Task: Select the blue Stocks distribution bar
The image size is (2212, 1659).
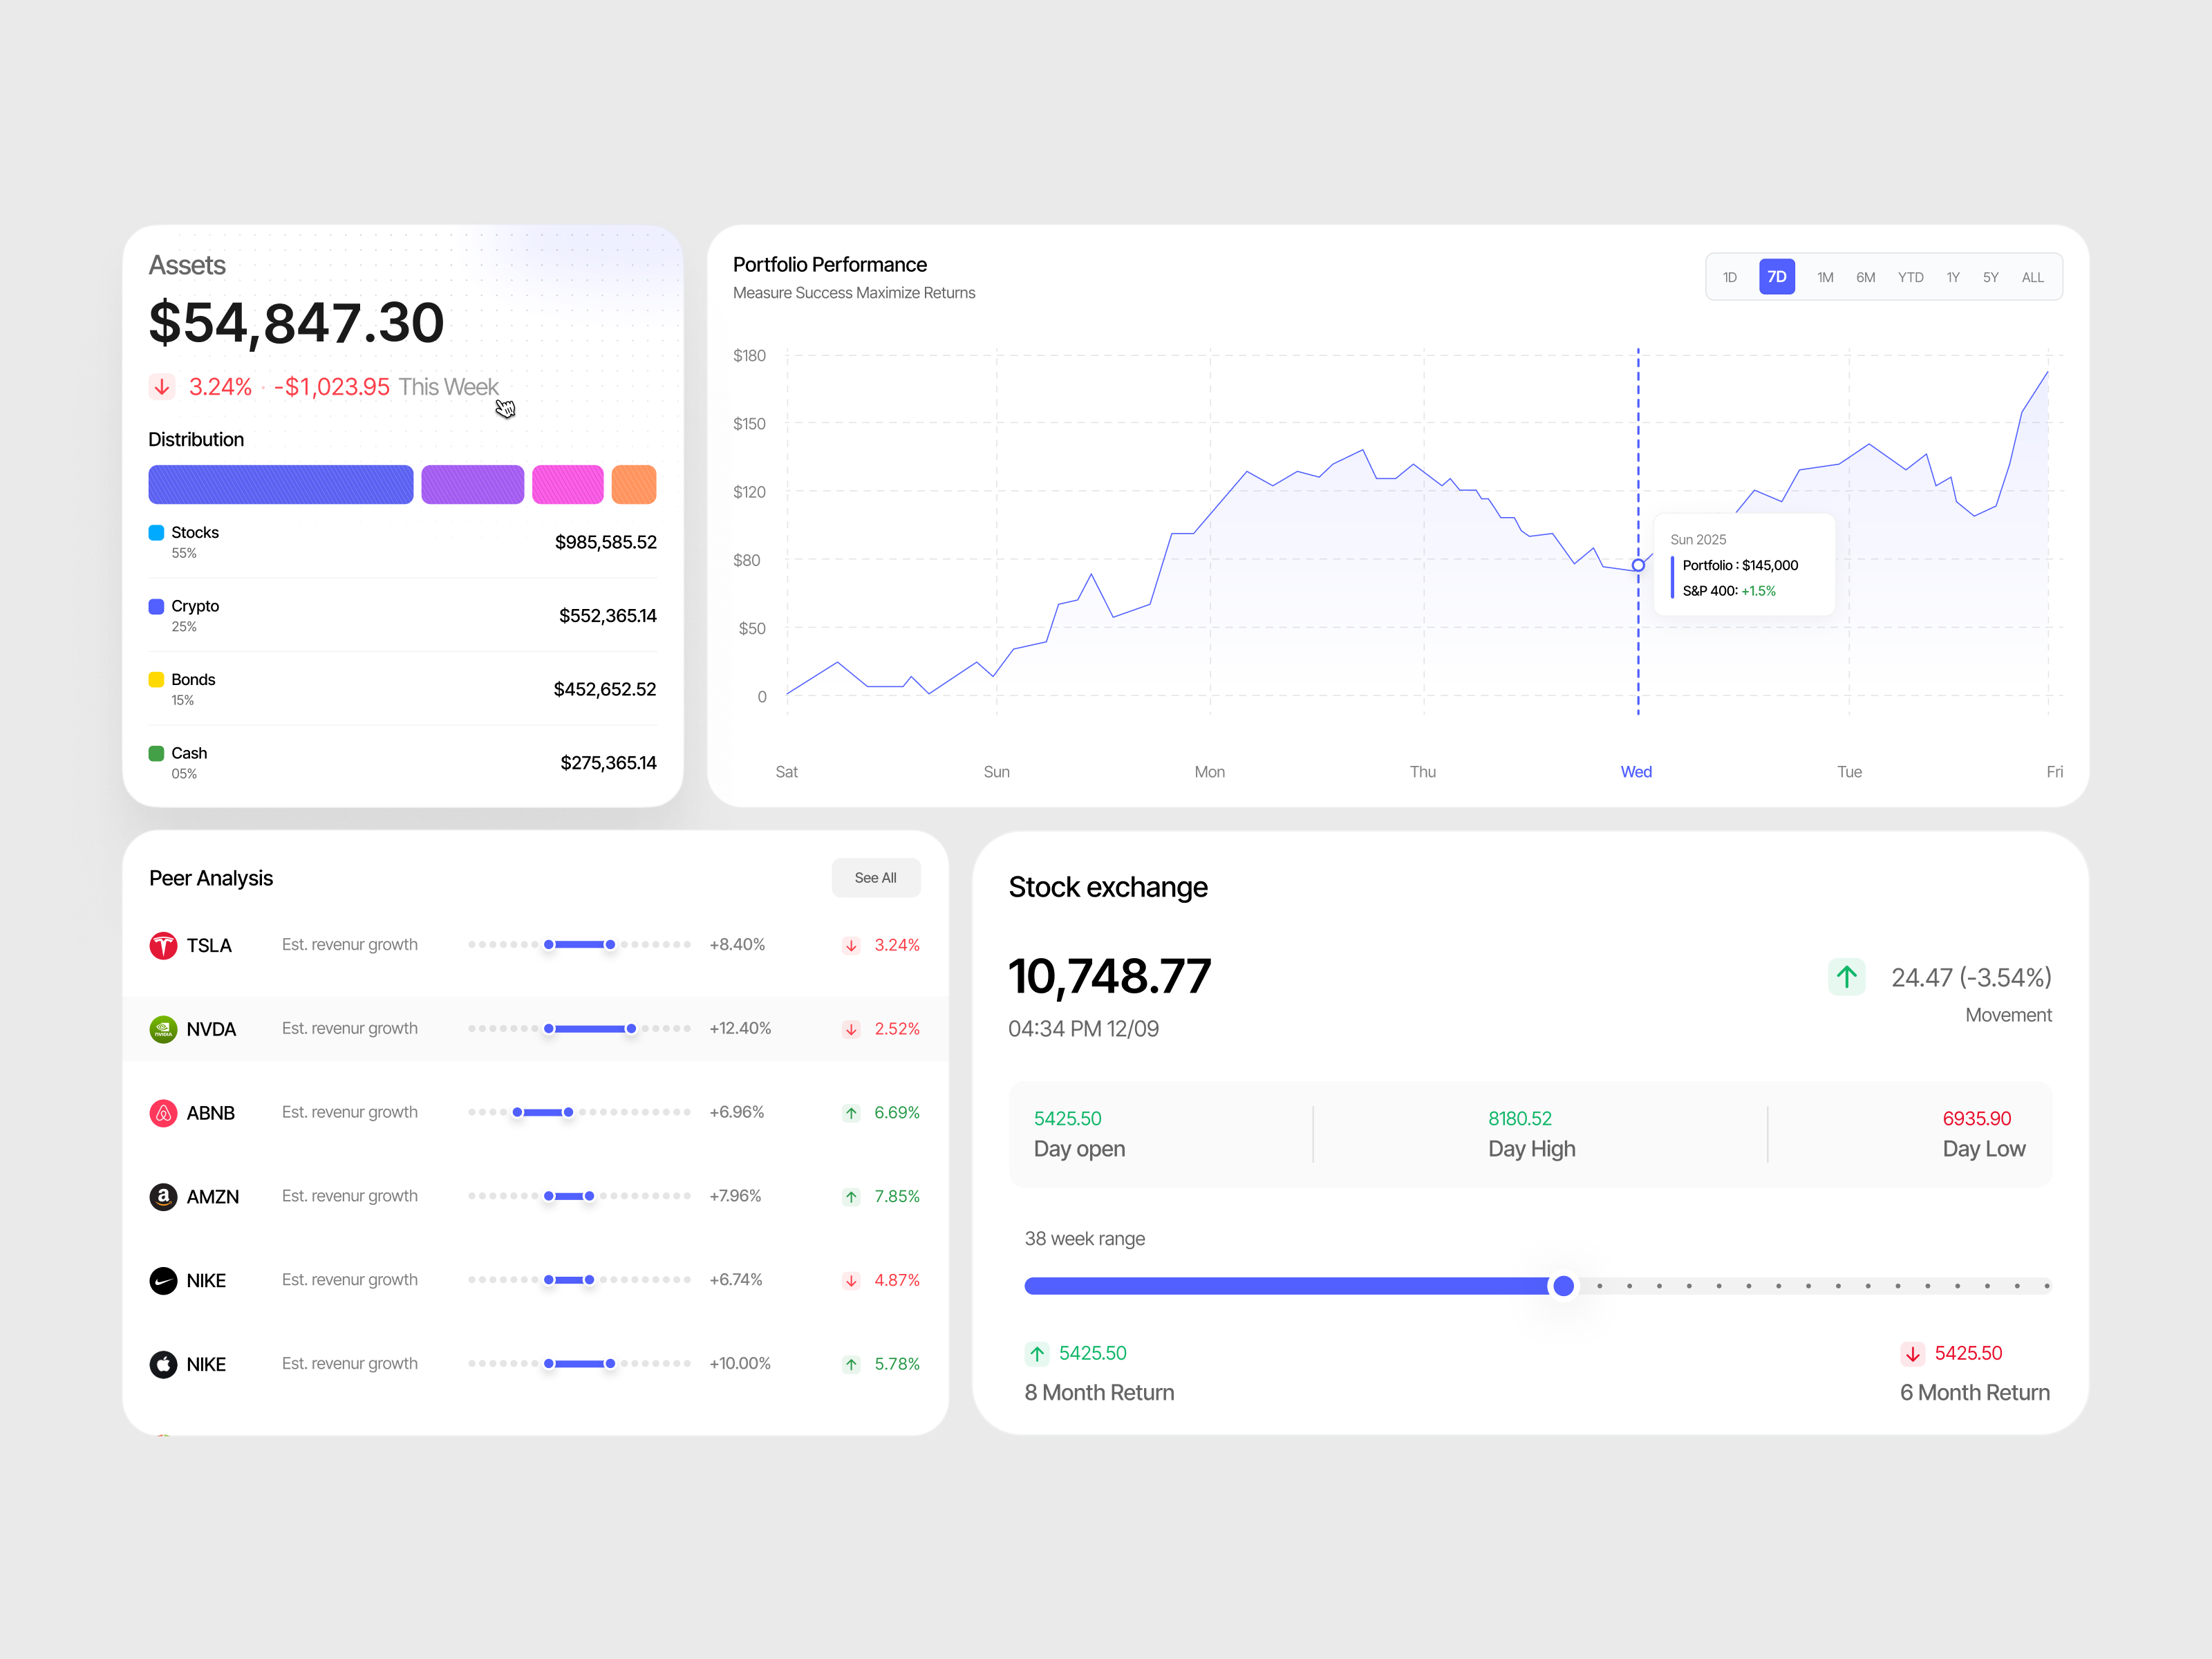Action: [x=280, y=484]
